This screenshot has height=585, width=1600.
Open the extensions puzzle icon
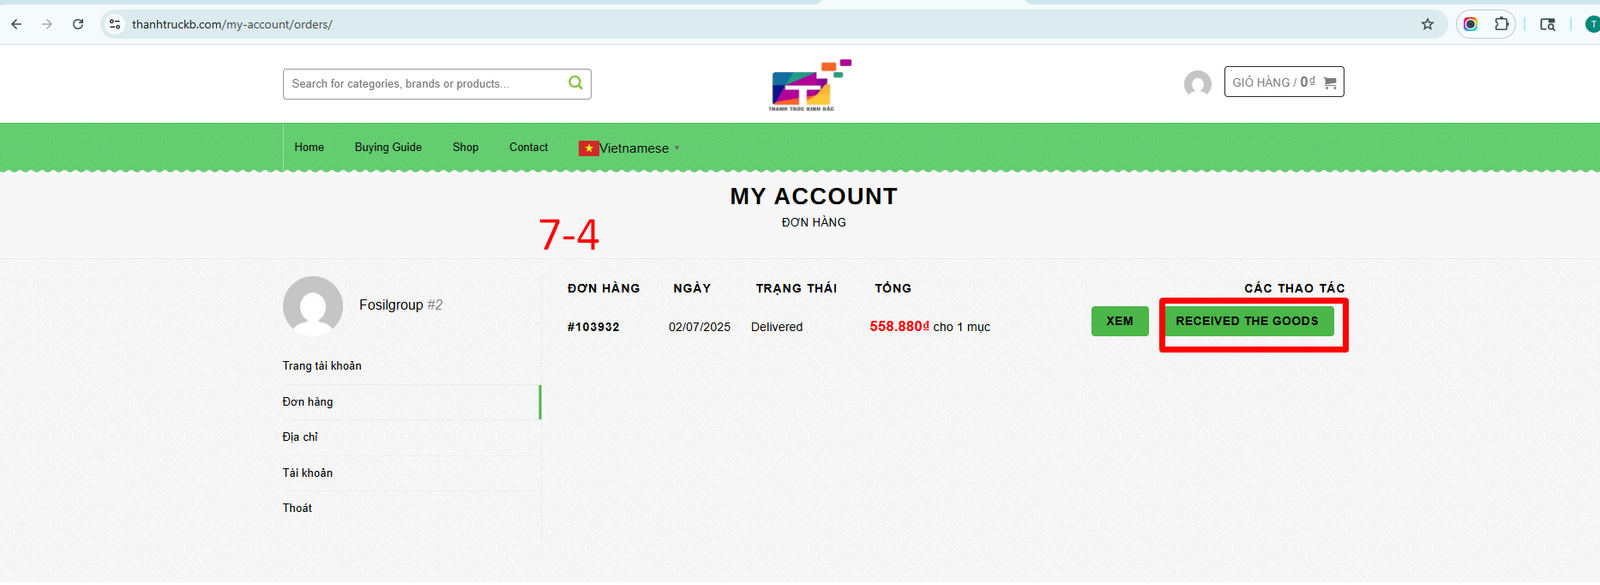(1501, 24)
